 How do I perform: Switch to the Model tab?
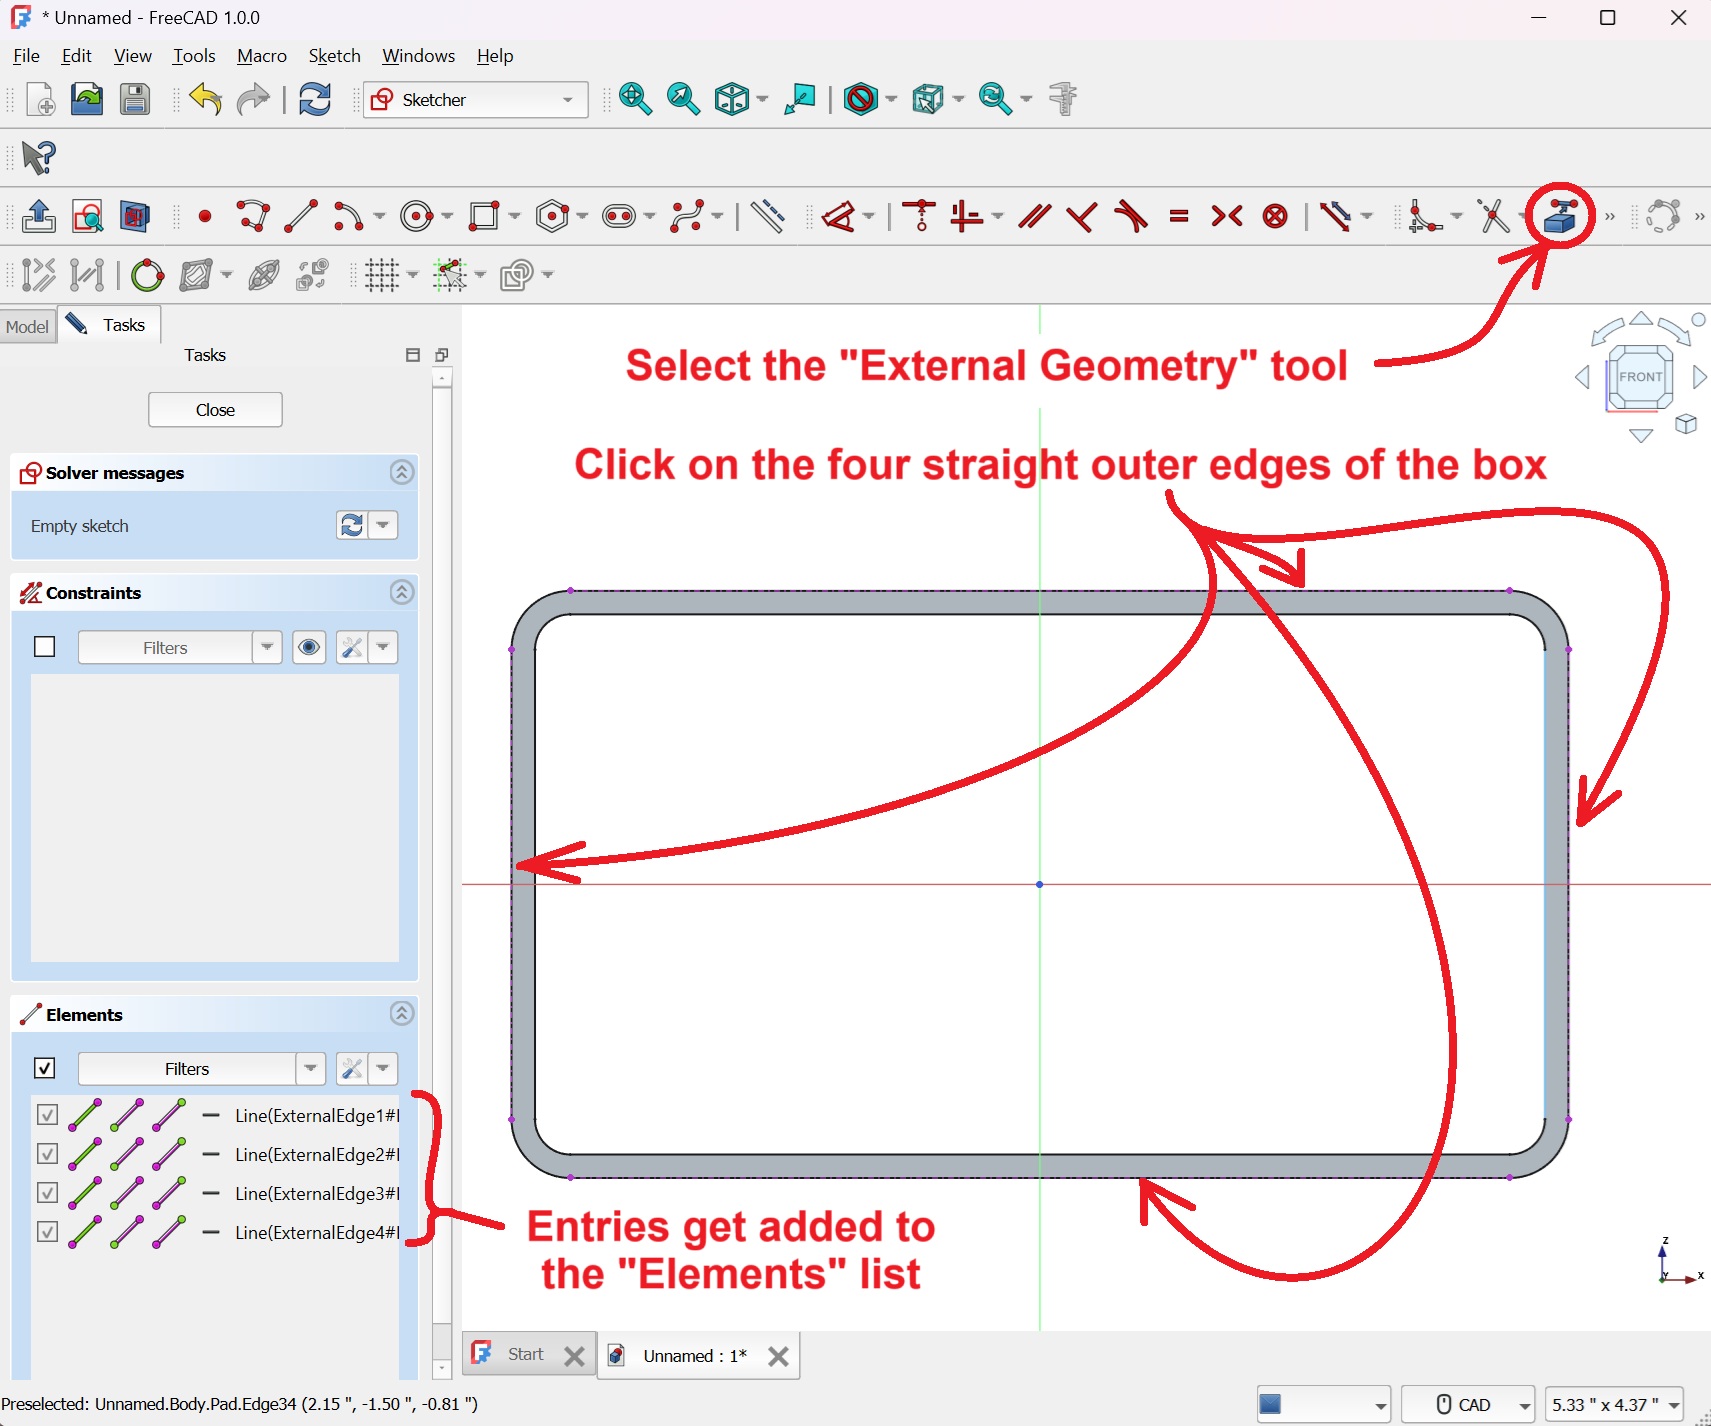27,326
